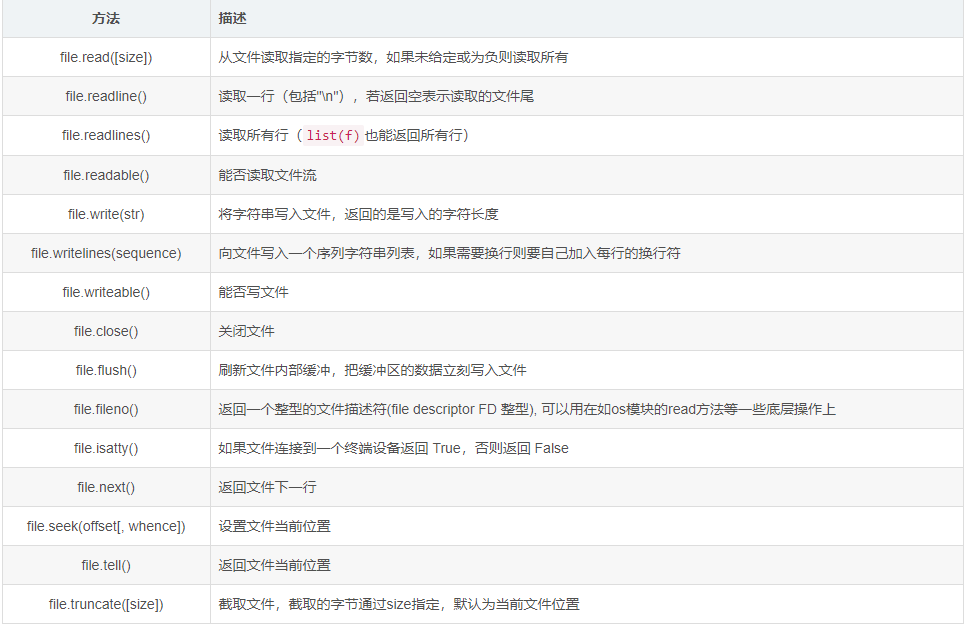Click the file.writeable() method cell
Screen dimensions: 965x625
point(106,292)
